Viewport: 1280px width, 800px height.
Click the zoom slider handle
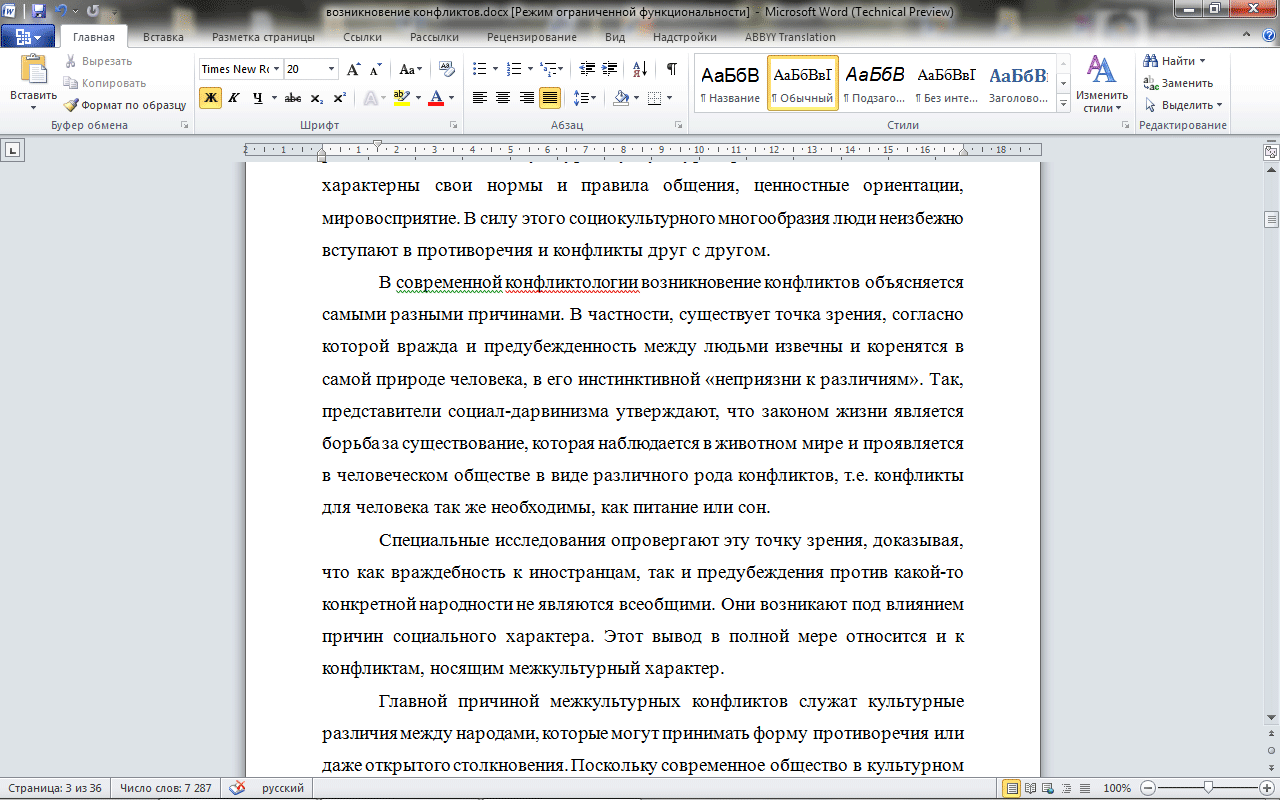click(1209, 788)
